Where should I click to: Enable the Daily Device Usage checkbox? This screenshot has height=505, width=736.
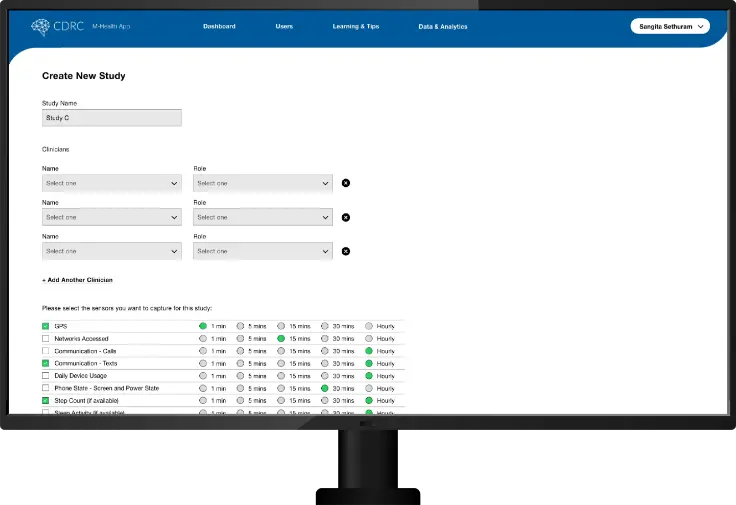(45, 376)
